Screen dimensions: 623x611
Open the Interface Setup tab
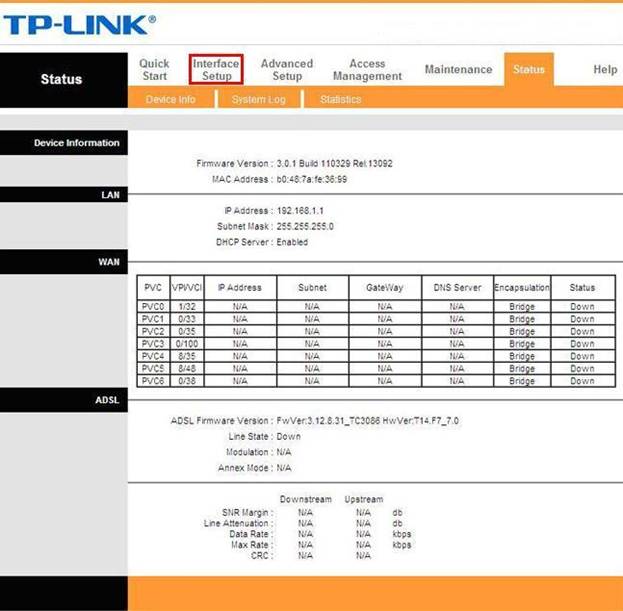click(216, 70)
